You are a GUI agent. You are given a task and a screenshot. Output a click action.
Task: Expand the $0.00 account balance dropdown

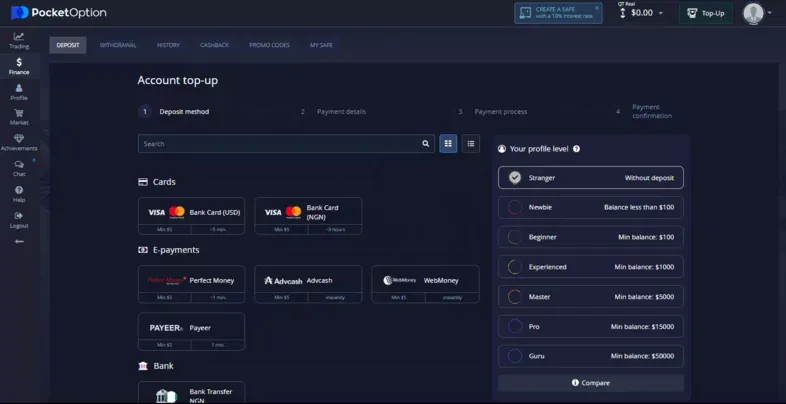[642, 13]
